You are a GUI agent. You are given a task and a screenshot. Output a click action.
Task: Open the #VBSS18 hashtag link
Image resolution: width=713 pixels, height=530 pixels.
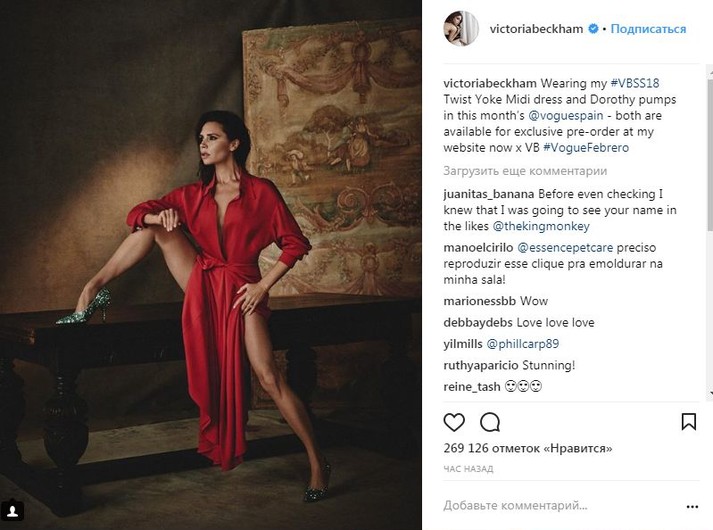634,83
